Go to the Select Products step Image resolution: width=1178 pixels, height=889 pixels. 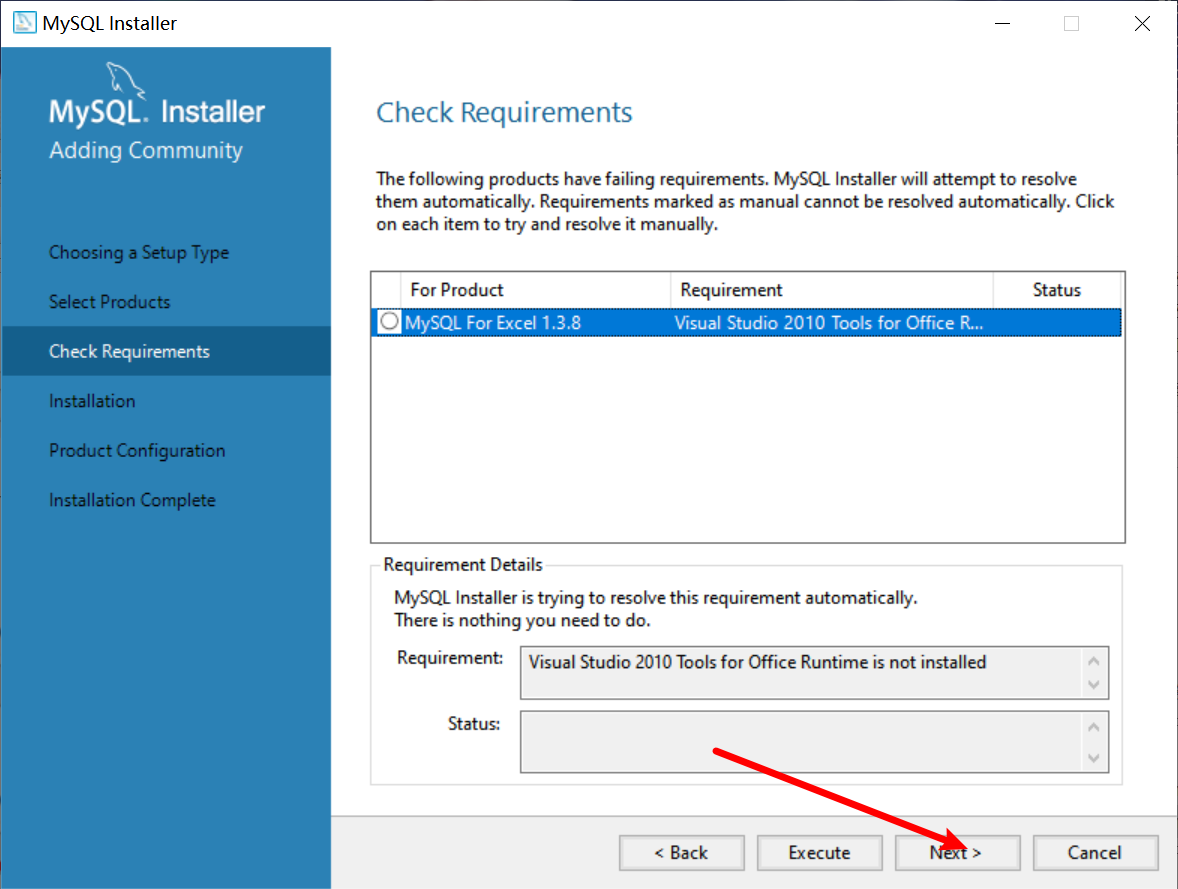110,302
